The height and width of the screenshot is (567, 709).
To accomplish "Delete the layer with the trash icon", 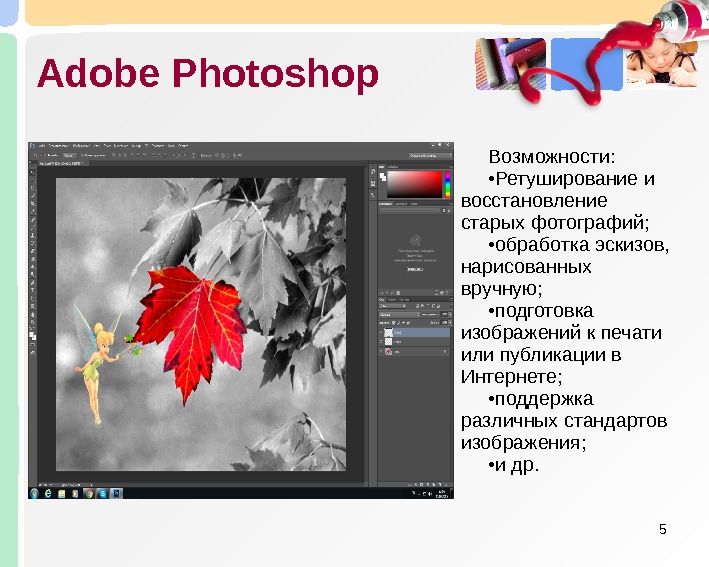I will point(446,485).
